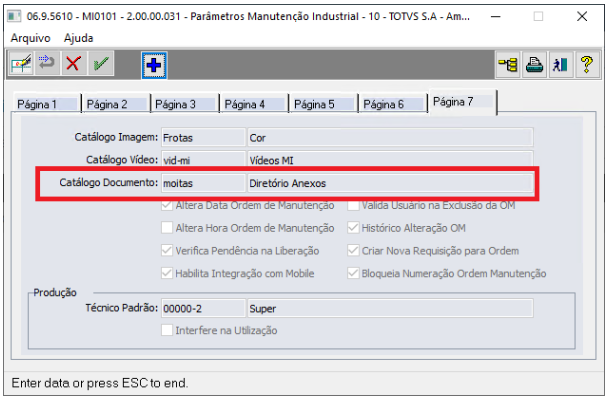Switch to the Página 2 tab
This screenshot has width=608, height=400.
(x=116, y=104)
